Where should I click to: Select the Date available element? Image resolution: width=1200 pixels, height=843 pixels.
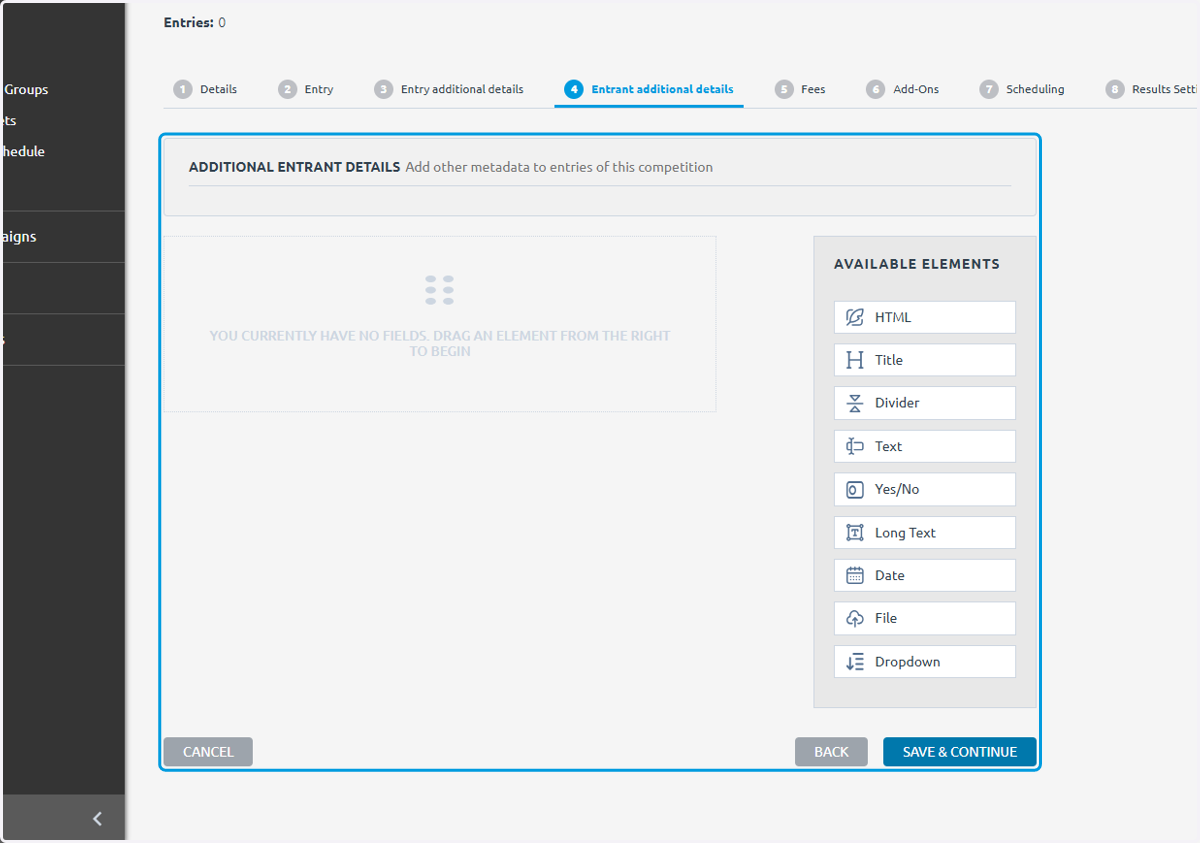tap(925, 575)
